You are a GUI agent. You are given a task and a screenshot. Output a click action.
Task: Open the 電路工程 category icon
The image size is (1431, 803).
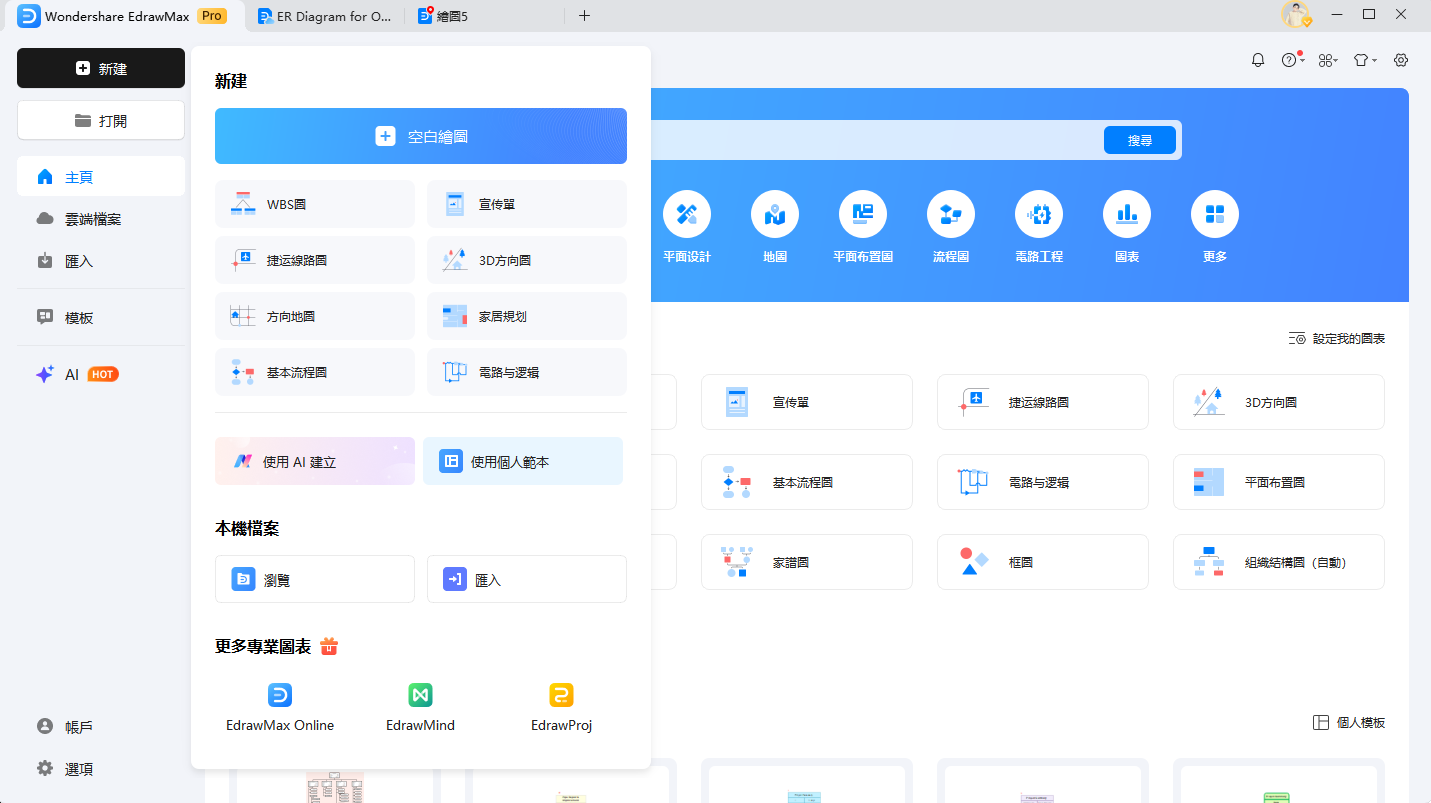1039,214
